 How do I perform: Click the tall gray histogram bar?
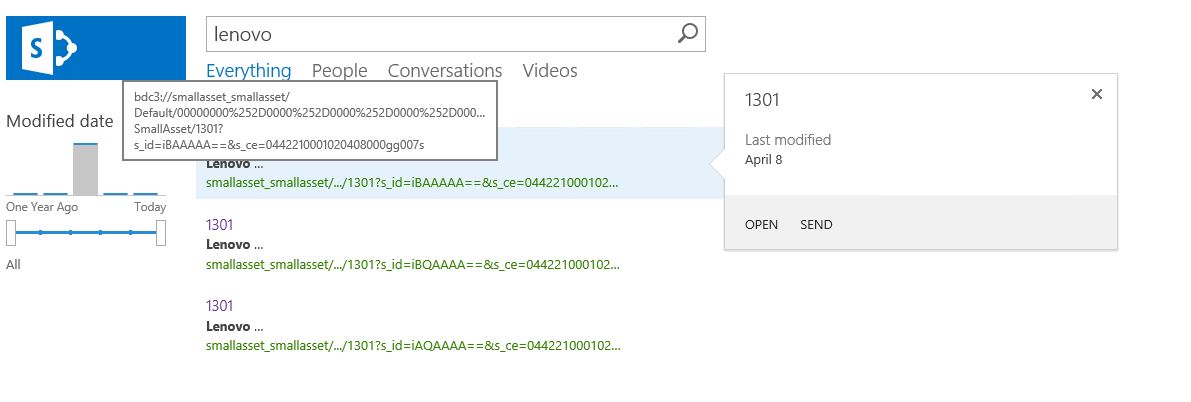(x=85, y=169)
